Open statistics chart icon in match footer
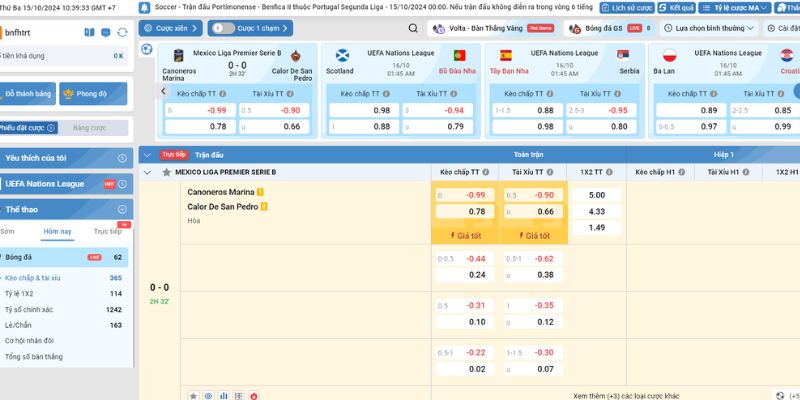This screenshot has width=800, height=400. click(223, 395)
